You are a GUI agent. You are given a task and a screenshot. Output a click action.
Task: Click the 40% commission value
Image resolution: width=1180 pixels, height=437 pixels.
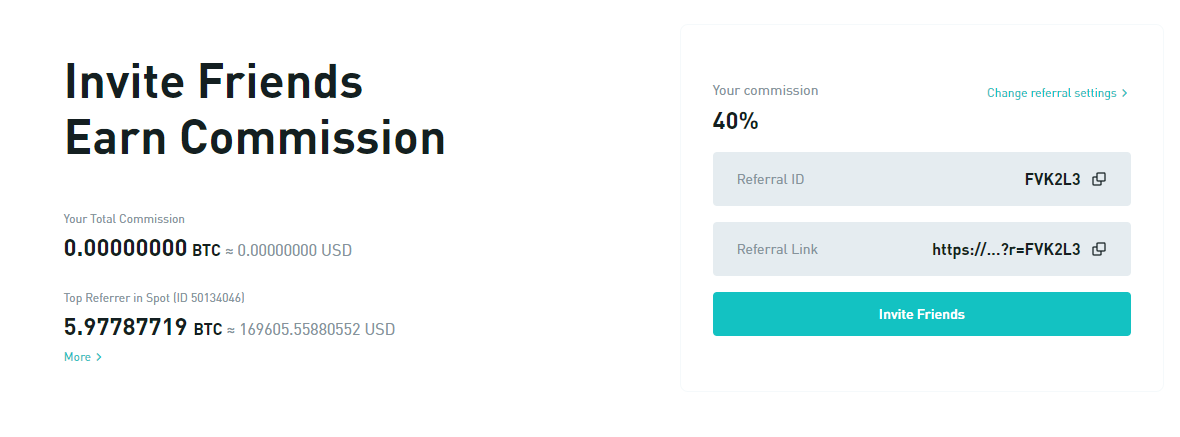coord(735,121)
